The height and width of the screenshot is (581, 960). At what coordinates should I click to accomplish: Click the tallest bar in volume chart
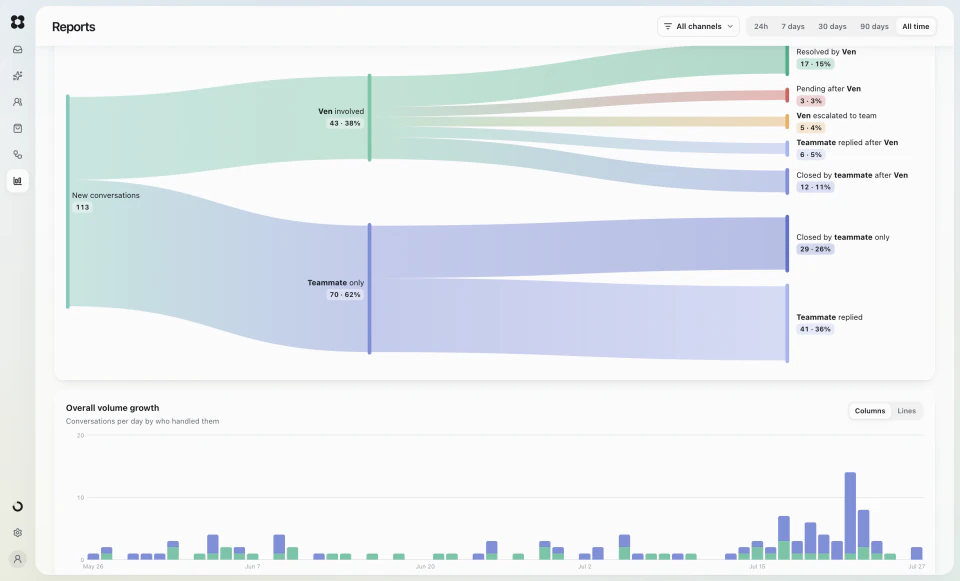pos(850,515)
